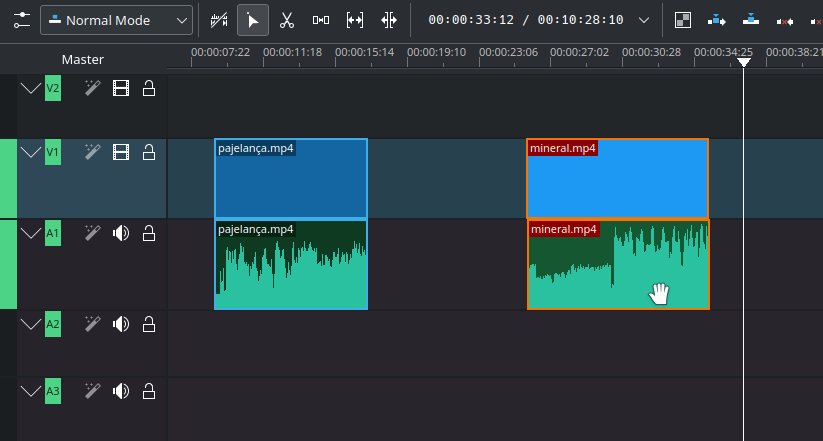Select the Slip tool in toolbar
Viewport: 823px width, 441px height.
pos(355,20)
